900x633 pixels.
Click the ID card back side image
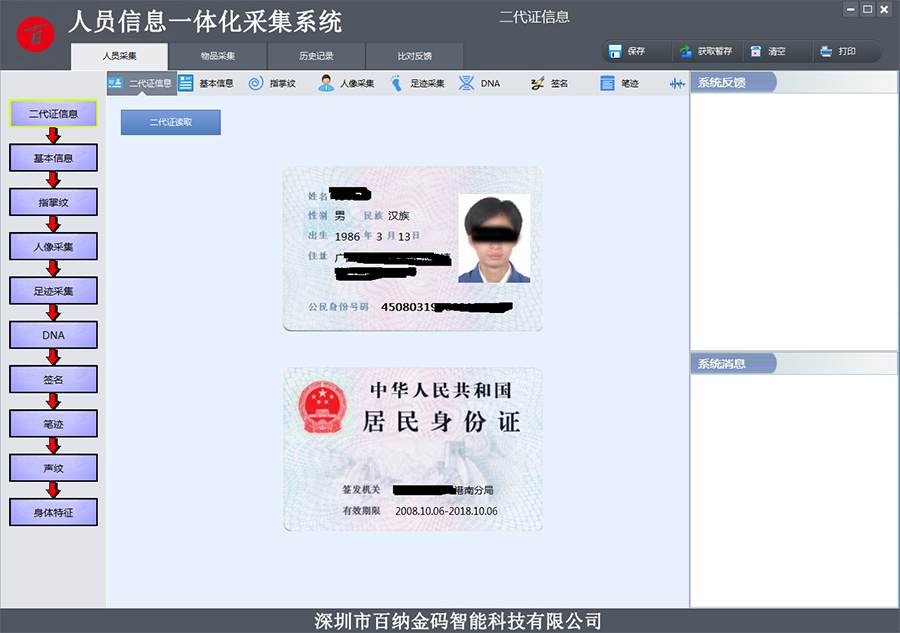click(x=413, y=449)
